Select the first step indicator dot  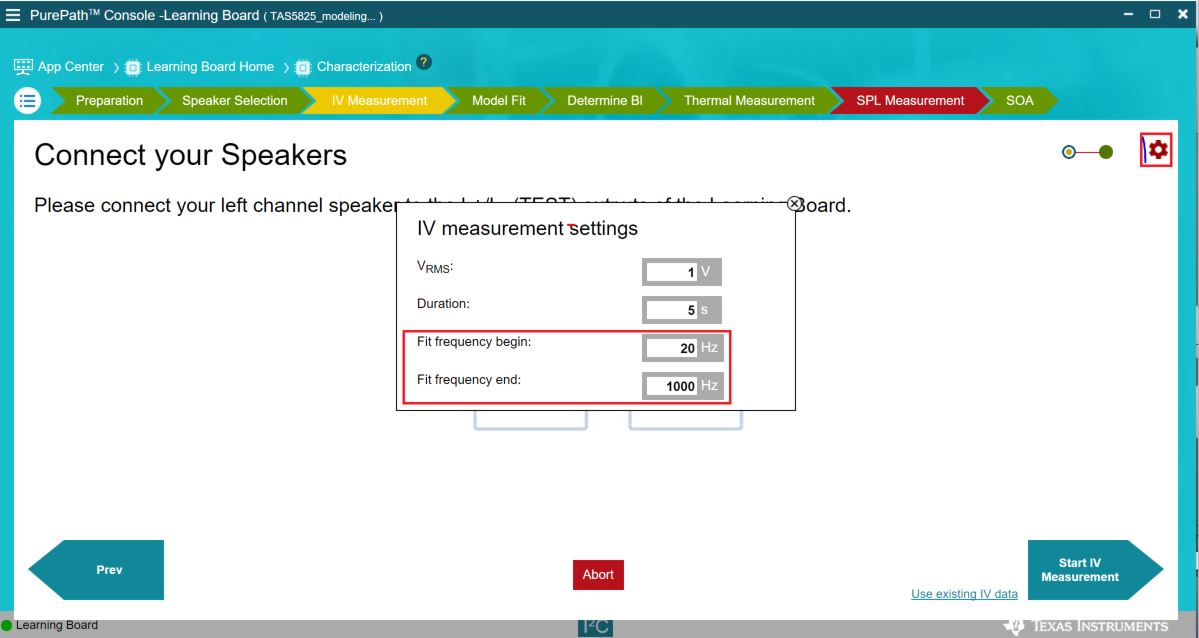1069,152
